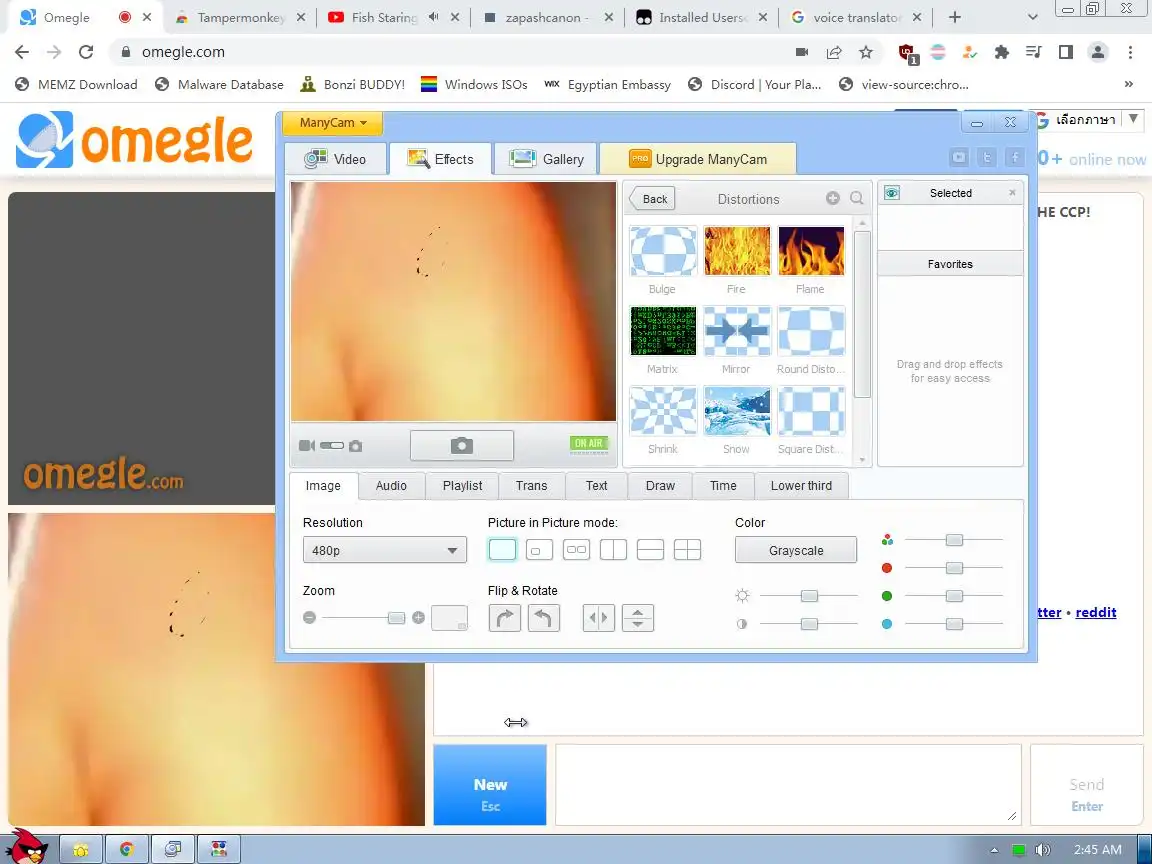This screenshot has width=1152, height=864.
Task: Pick the Round Distortion effect
Action: pos(811,331)
